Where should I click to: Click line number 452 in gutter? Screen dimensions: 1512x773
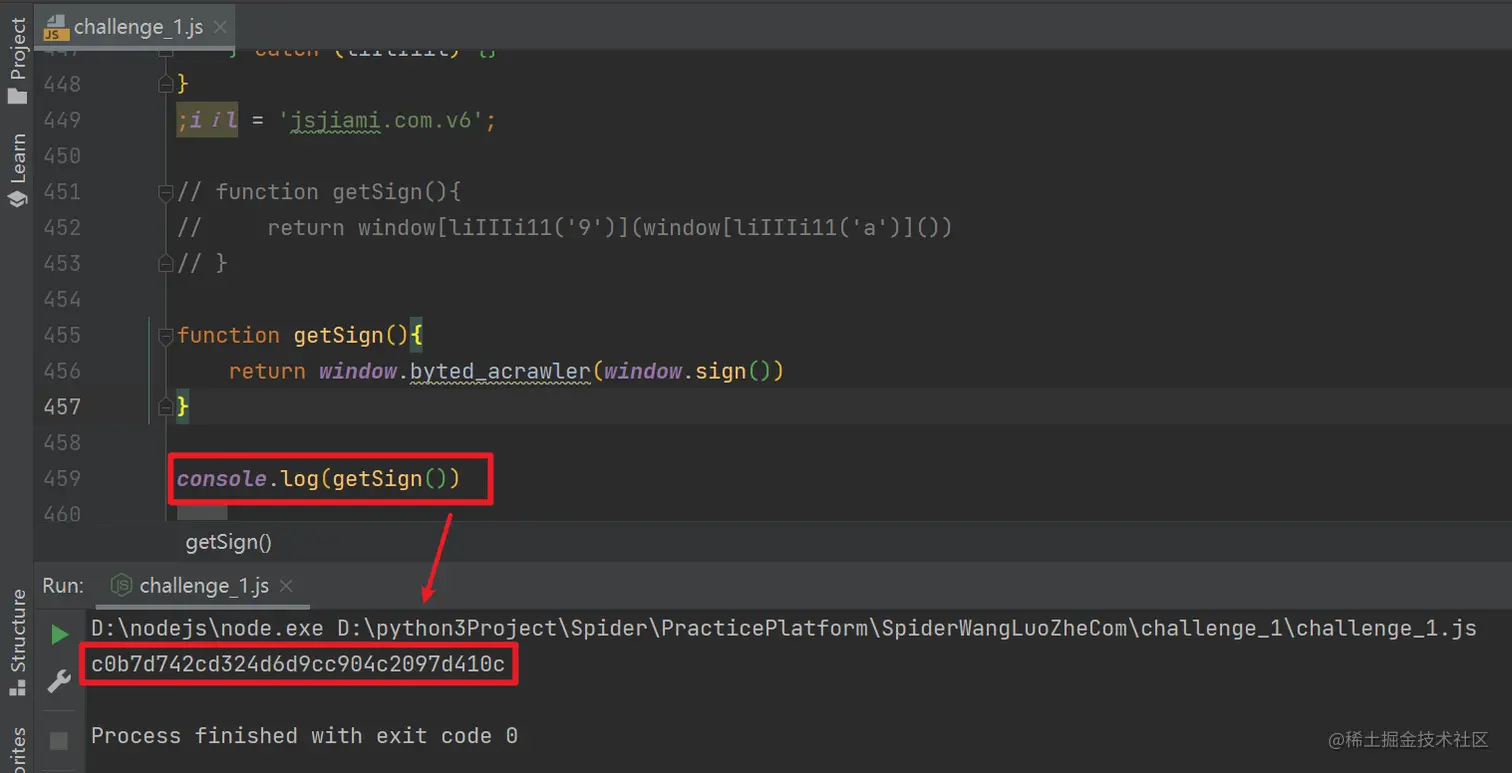(x=62, y=228)
